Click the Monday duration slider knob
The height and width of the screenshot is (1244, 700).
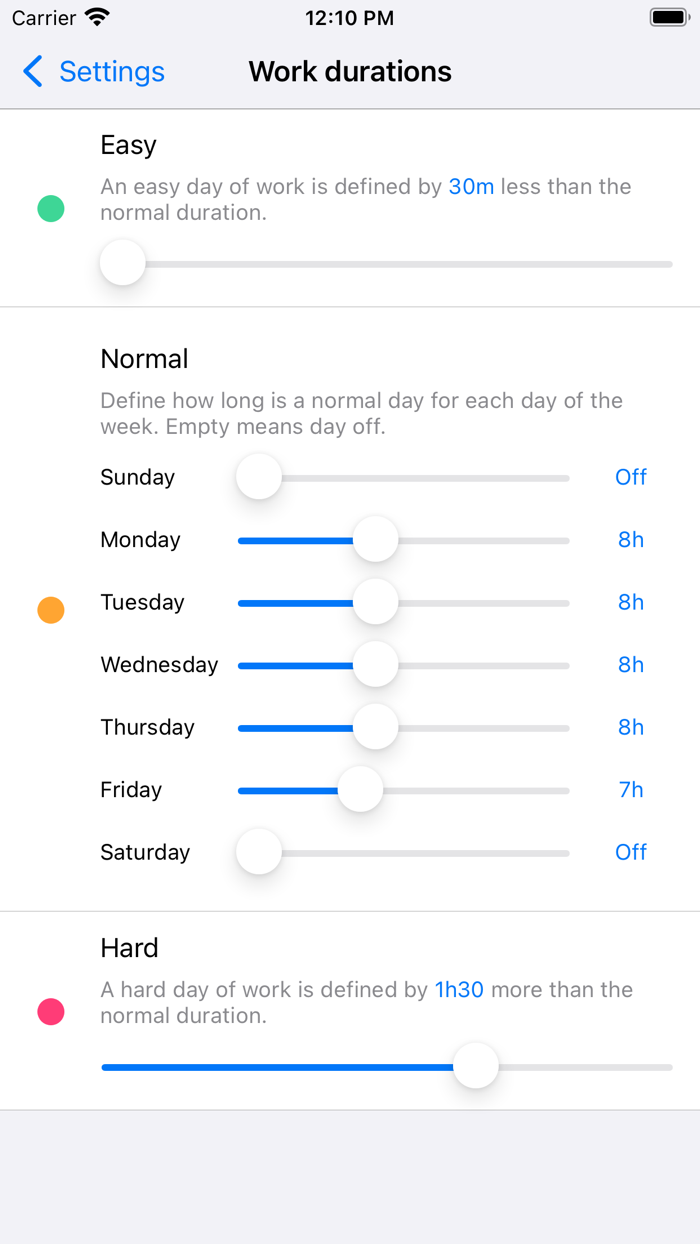point(375,540)
